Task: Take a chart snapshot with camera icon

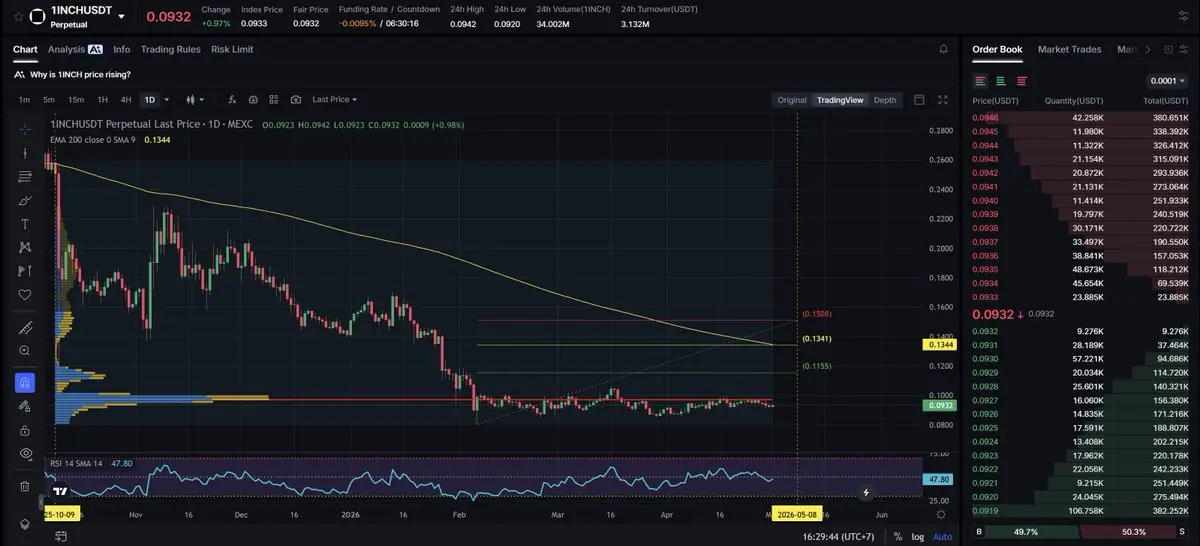Action: tap(296, 100)
